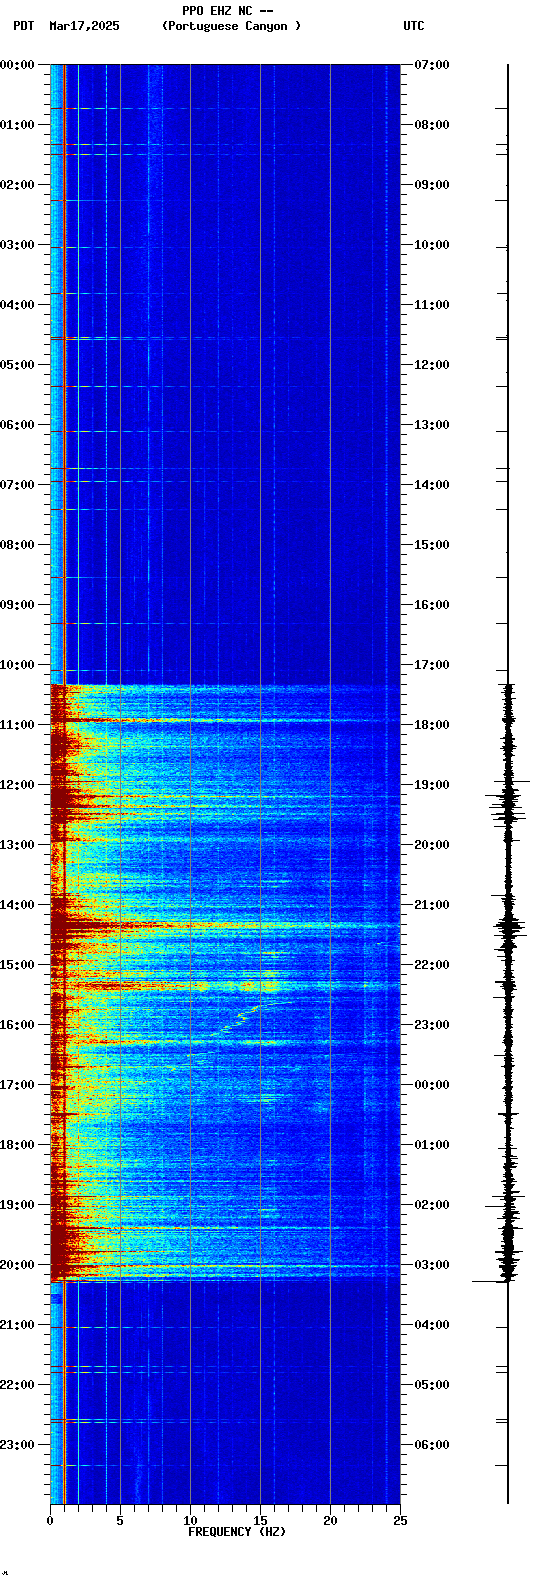552x1584 pixels.
Task: Click the UTC time label '22:00'
Action: tap(432, 965)
